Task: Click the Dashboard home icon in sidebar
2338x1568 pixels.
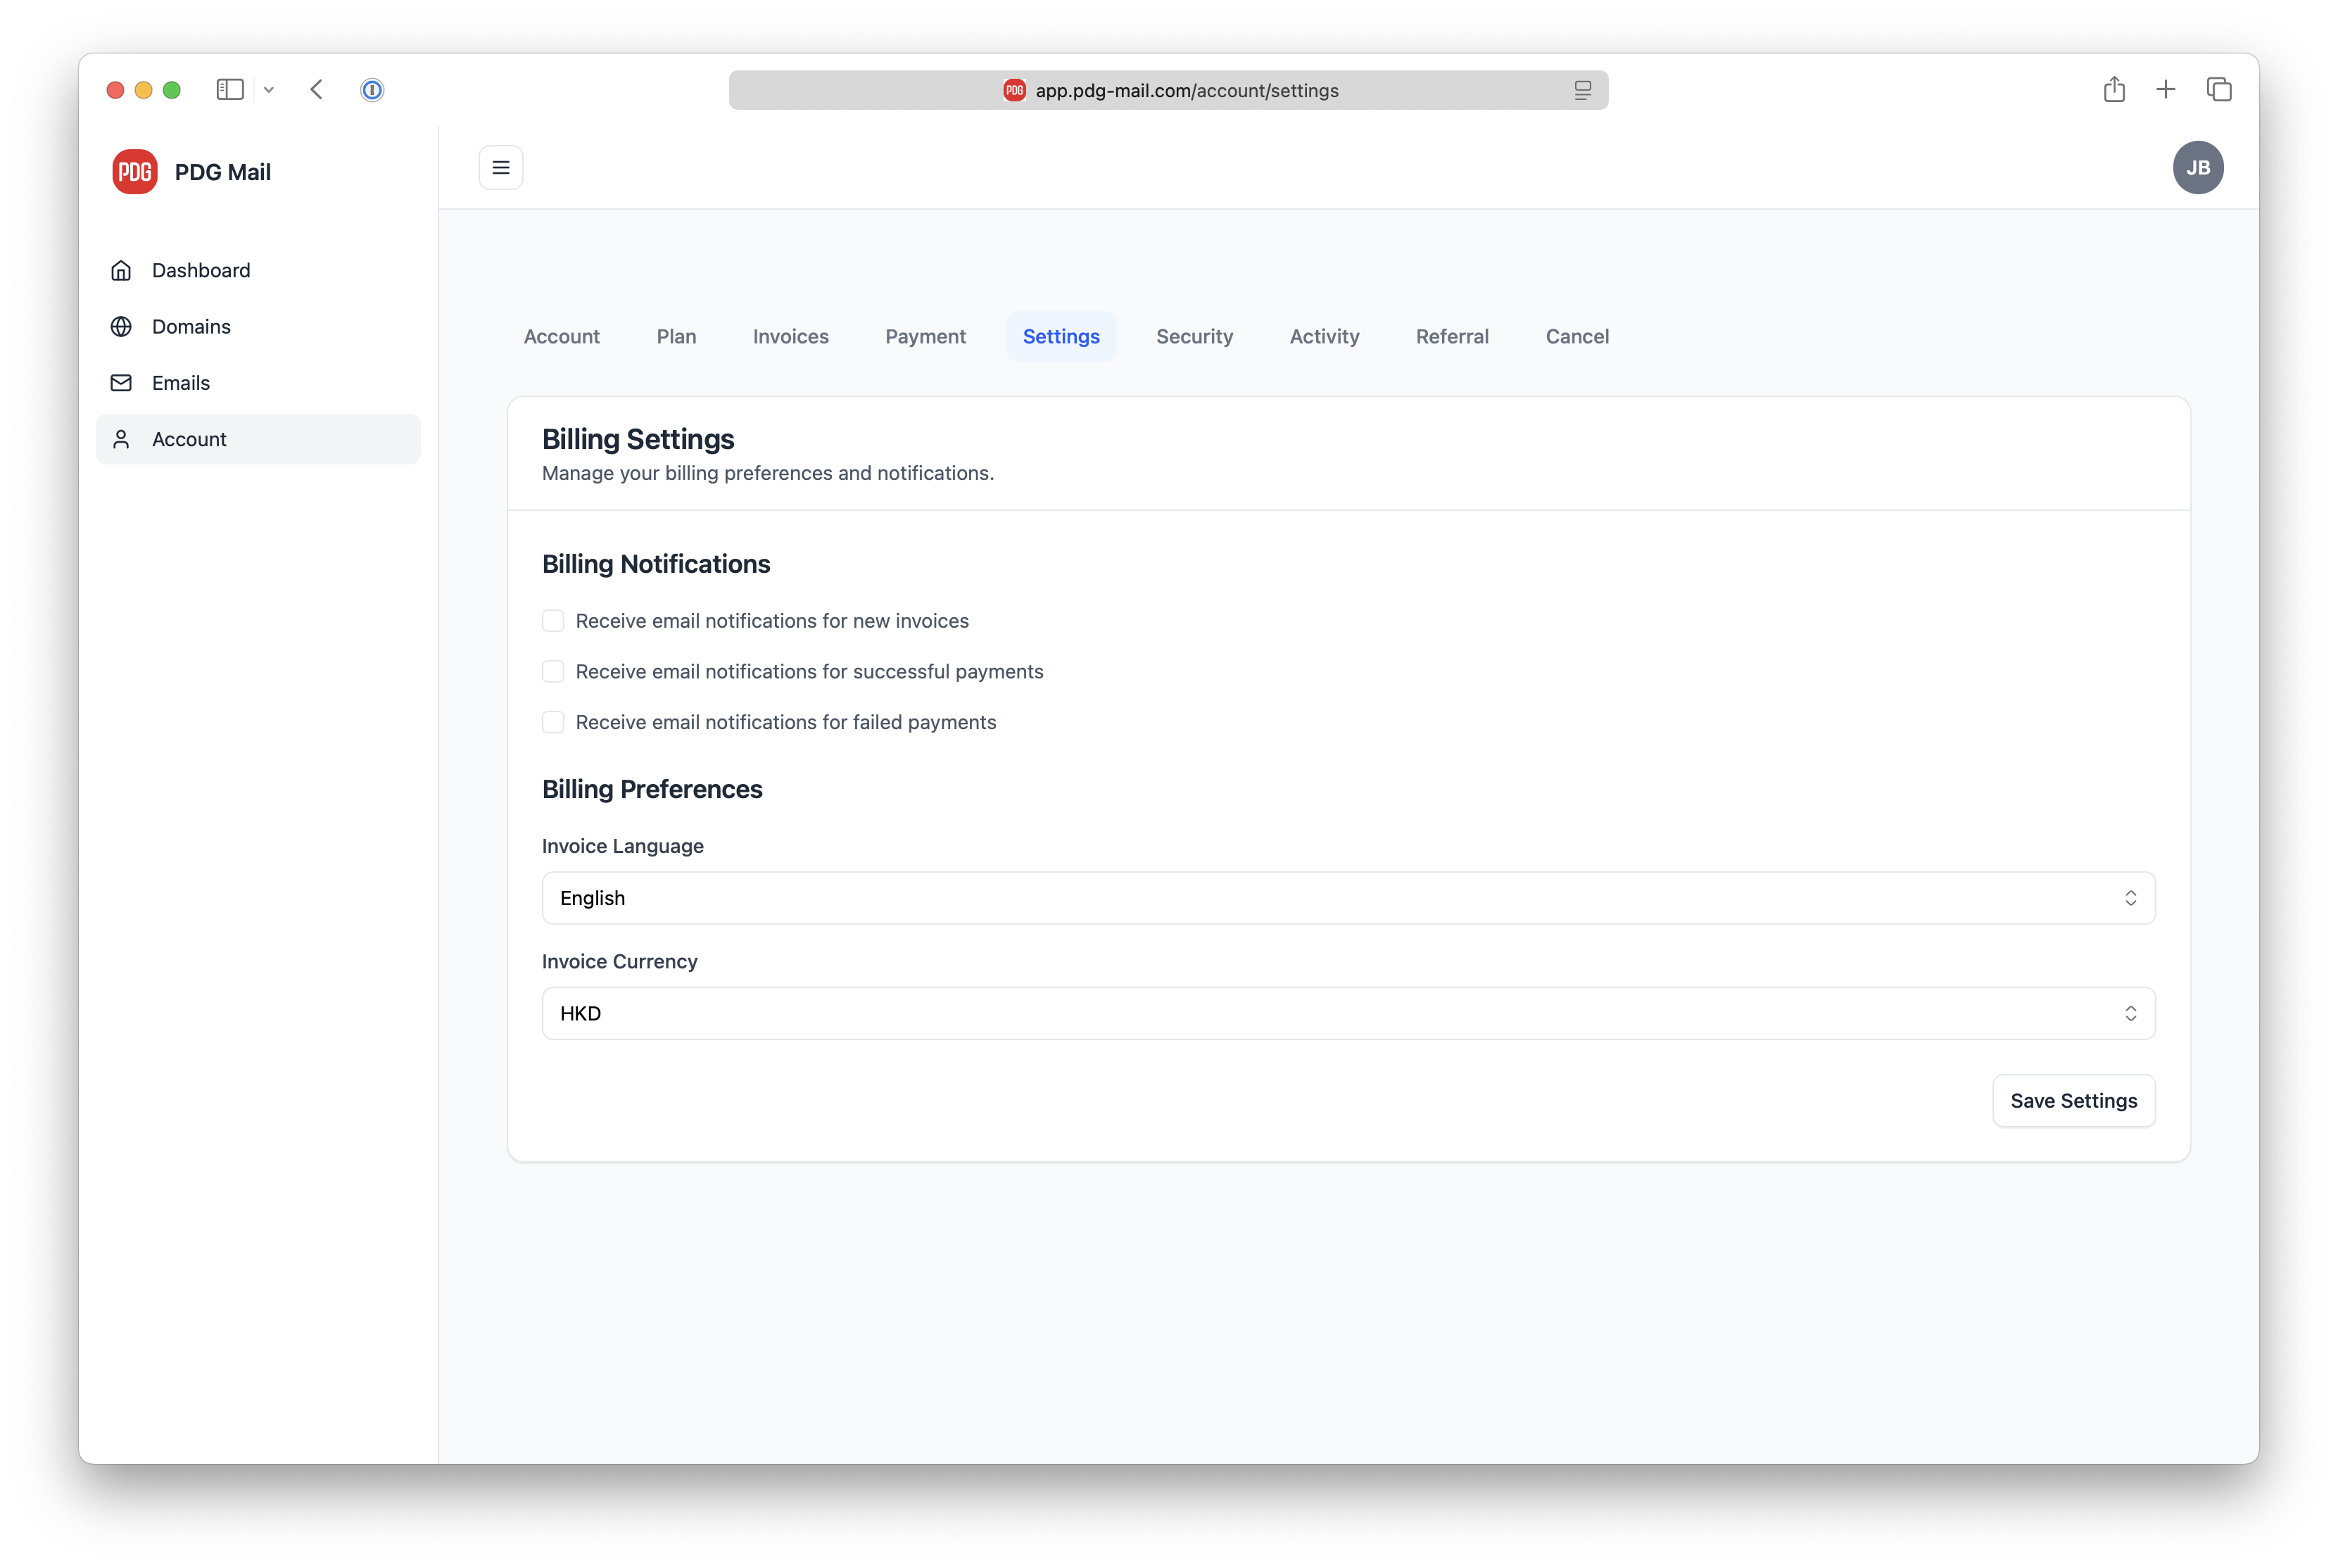Action: coord(121,270)
